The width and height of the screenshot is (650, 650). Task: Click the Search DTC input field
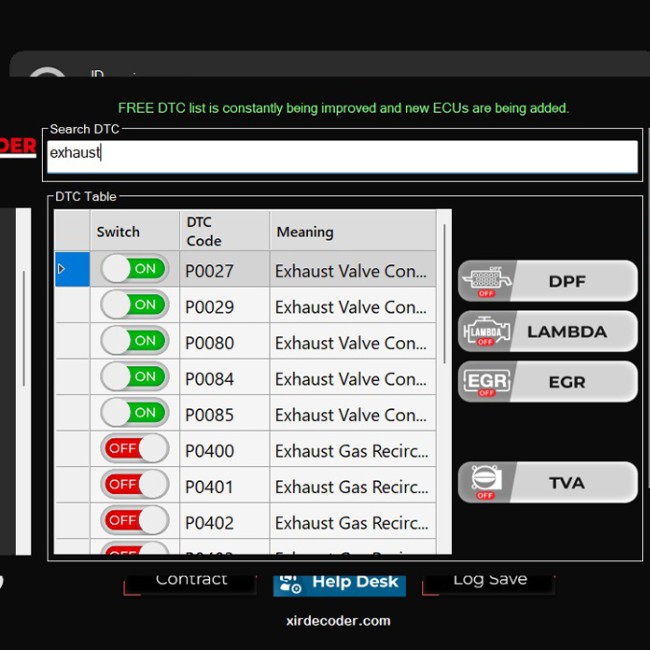point(342,156)
